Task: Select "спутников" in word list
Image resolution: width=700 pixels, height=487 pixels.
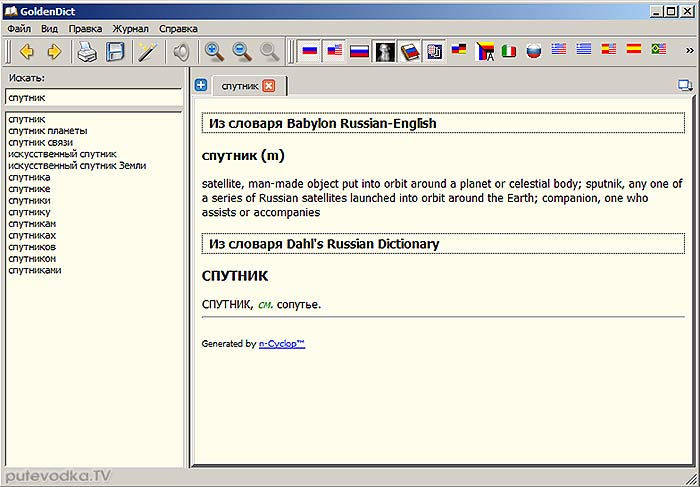Action: (32, 247)
